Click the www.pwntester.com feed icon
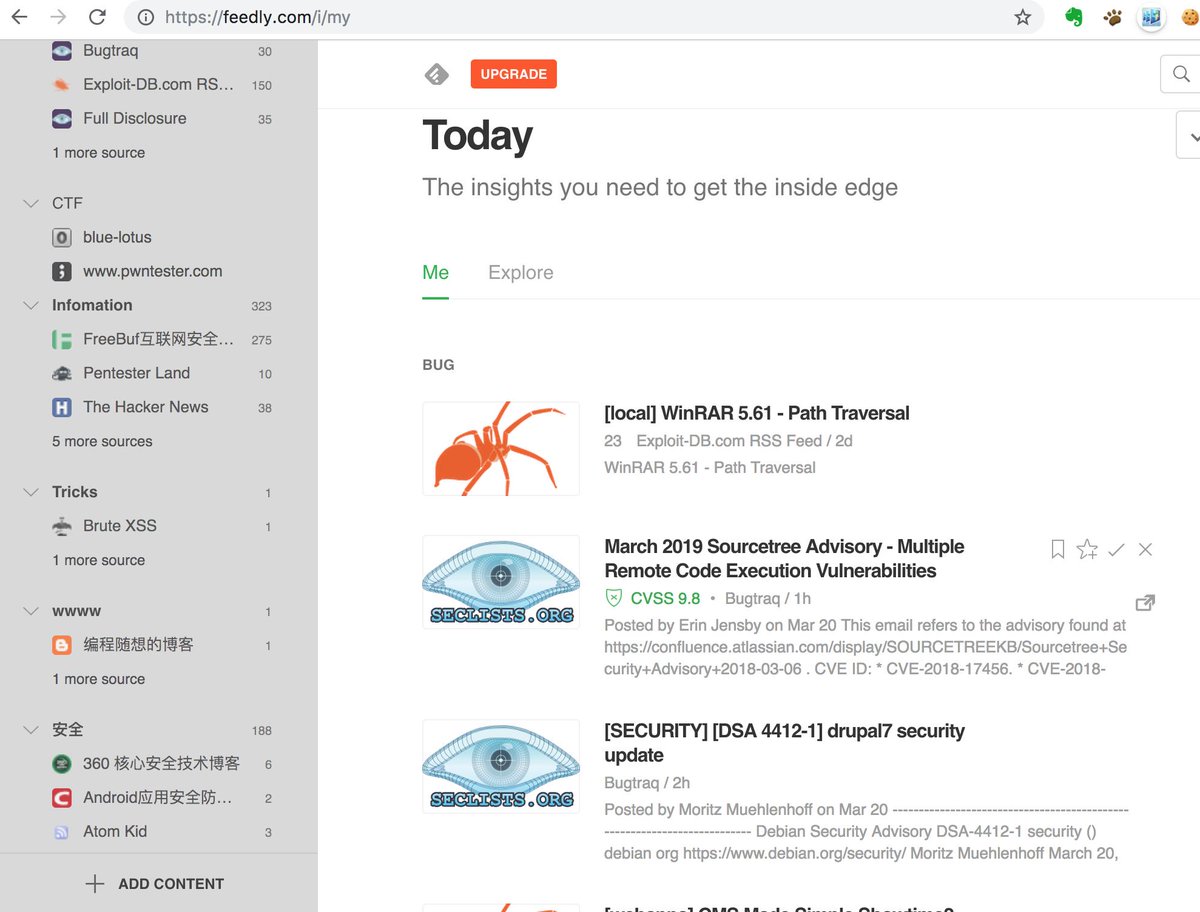Screen dimensions: 1200x912 click(62, 271)
